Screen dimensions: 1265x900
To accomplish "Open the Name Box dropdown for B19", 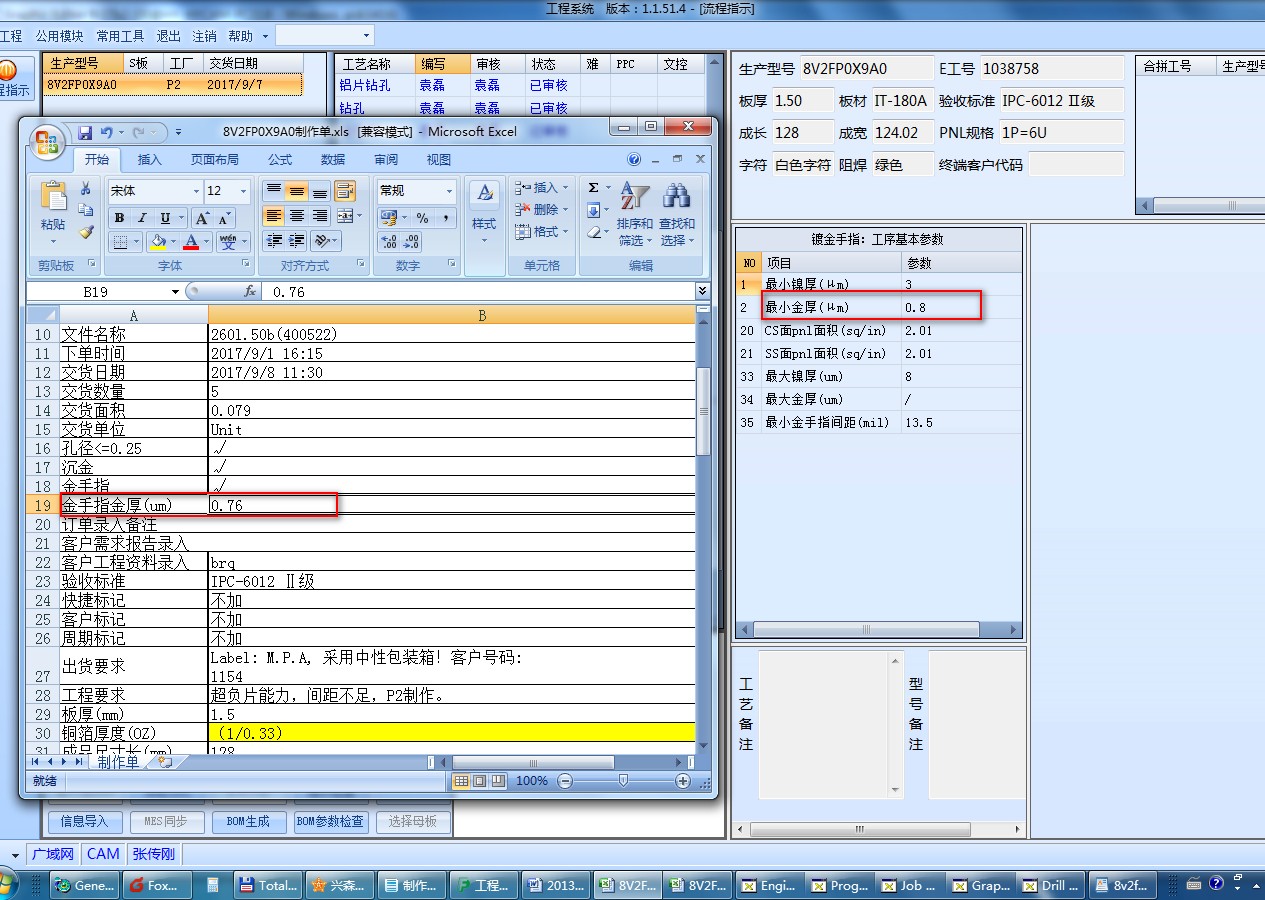I will 176,292.
